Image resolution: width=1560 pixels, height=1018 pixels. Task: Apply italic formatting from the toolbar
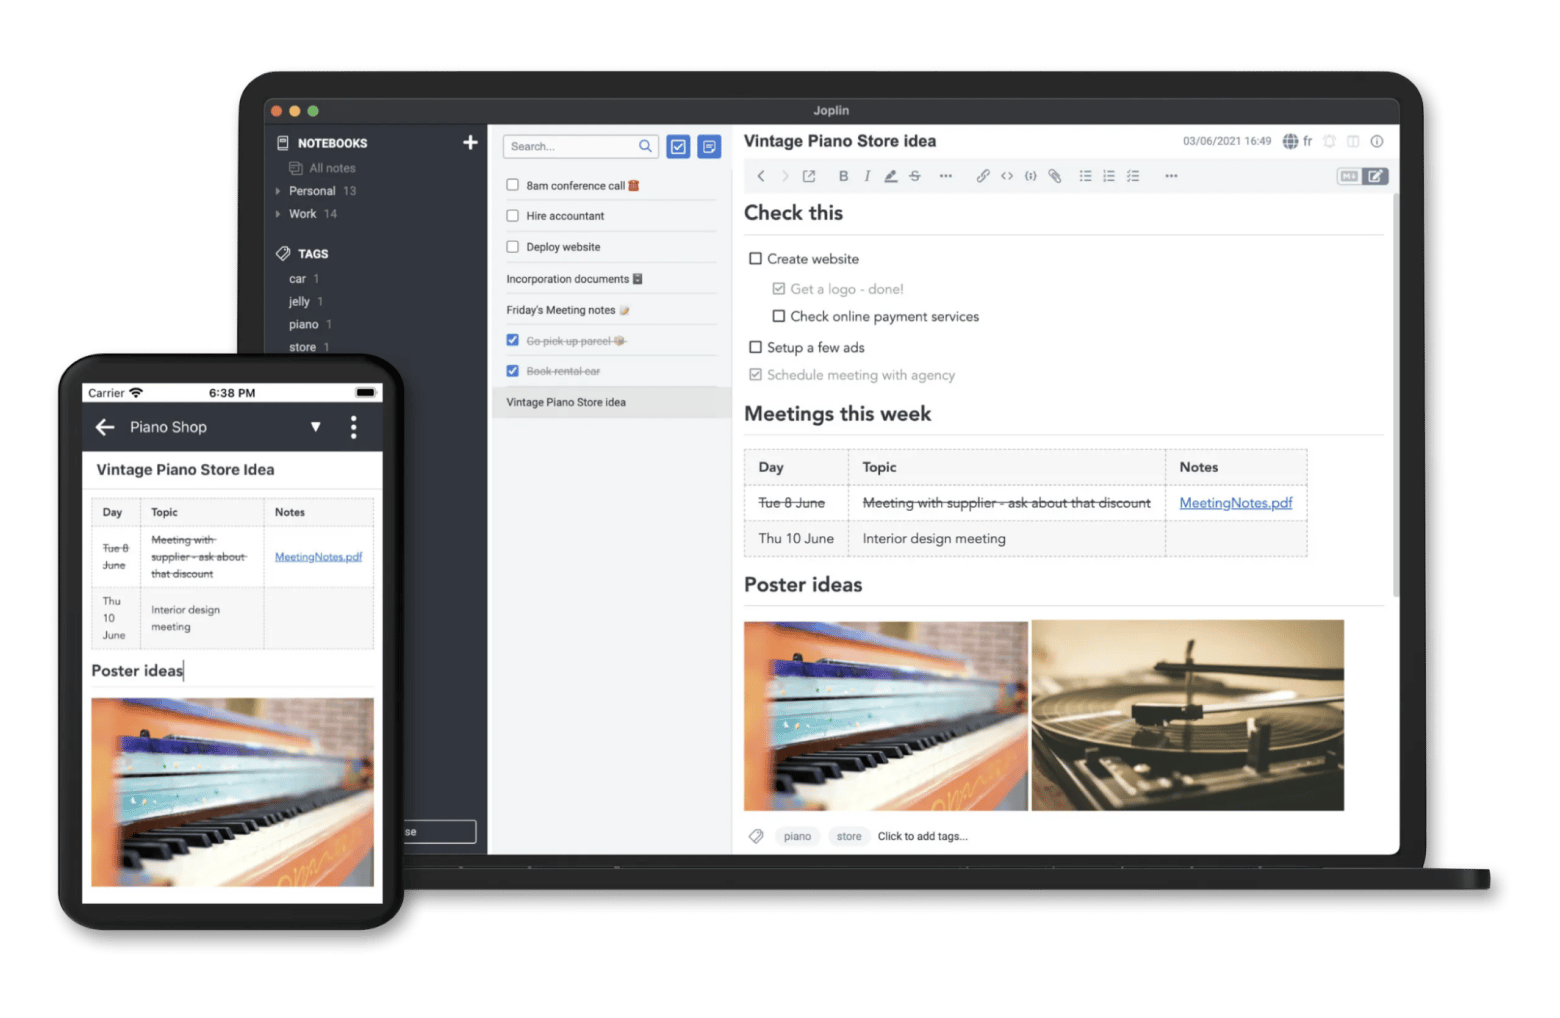click(x=866, y=176)
